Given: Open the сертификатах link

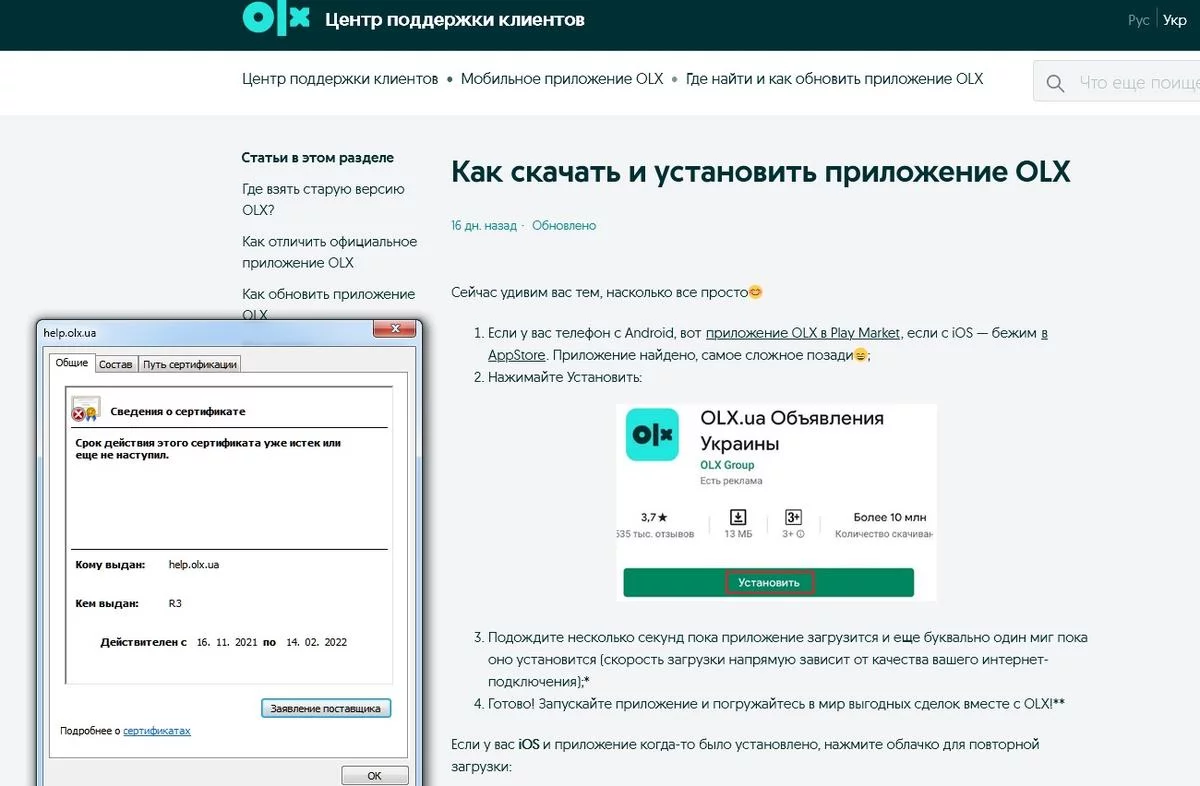Looking at the screenshot, I should click(x=157, y=731).
